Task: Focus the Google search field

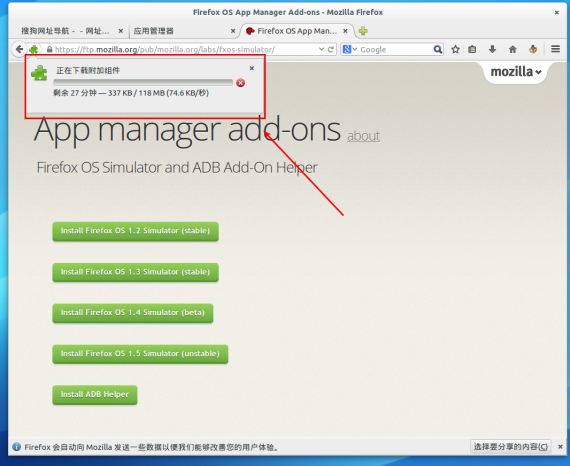Action: pyautogui.click(x=396, y=49)
